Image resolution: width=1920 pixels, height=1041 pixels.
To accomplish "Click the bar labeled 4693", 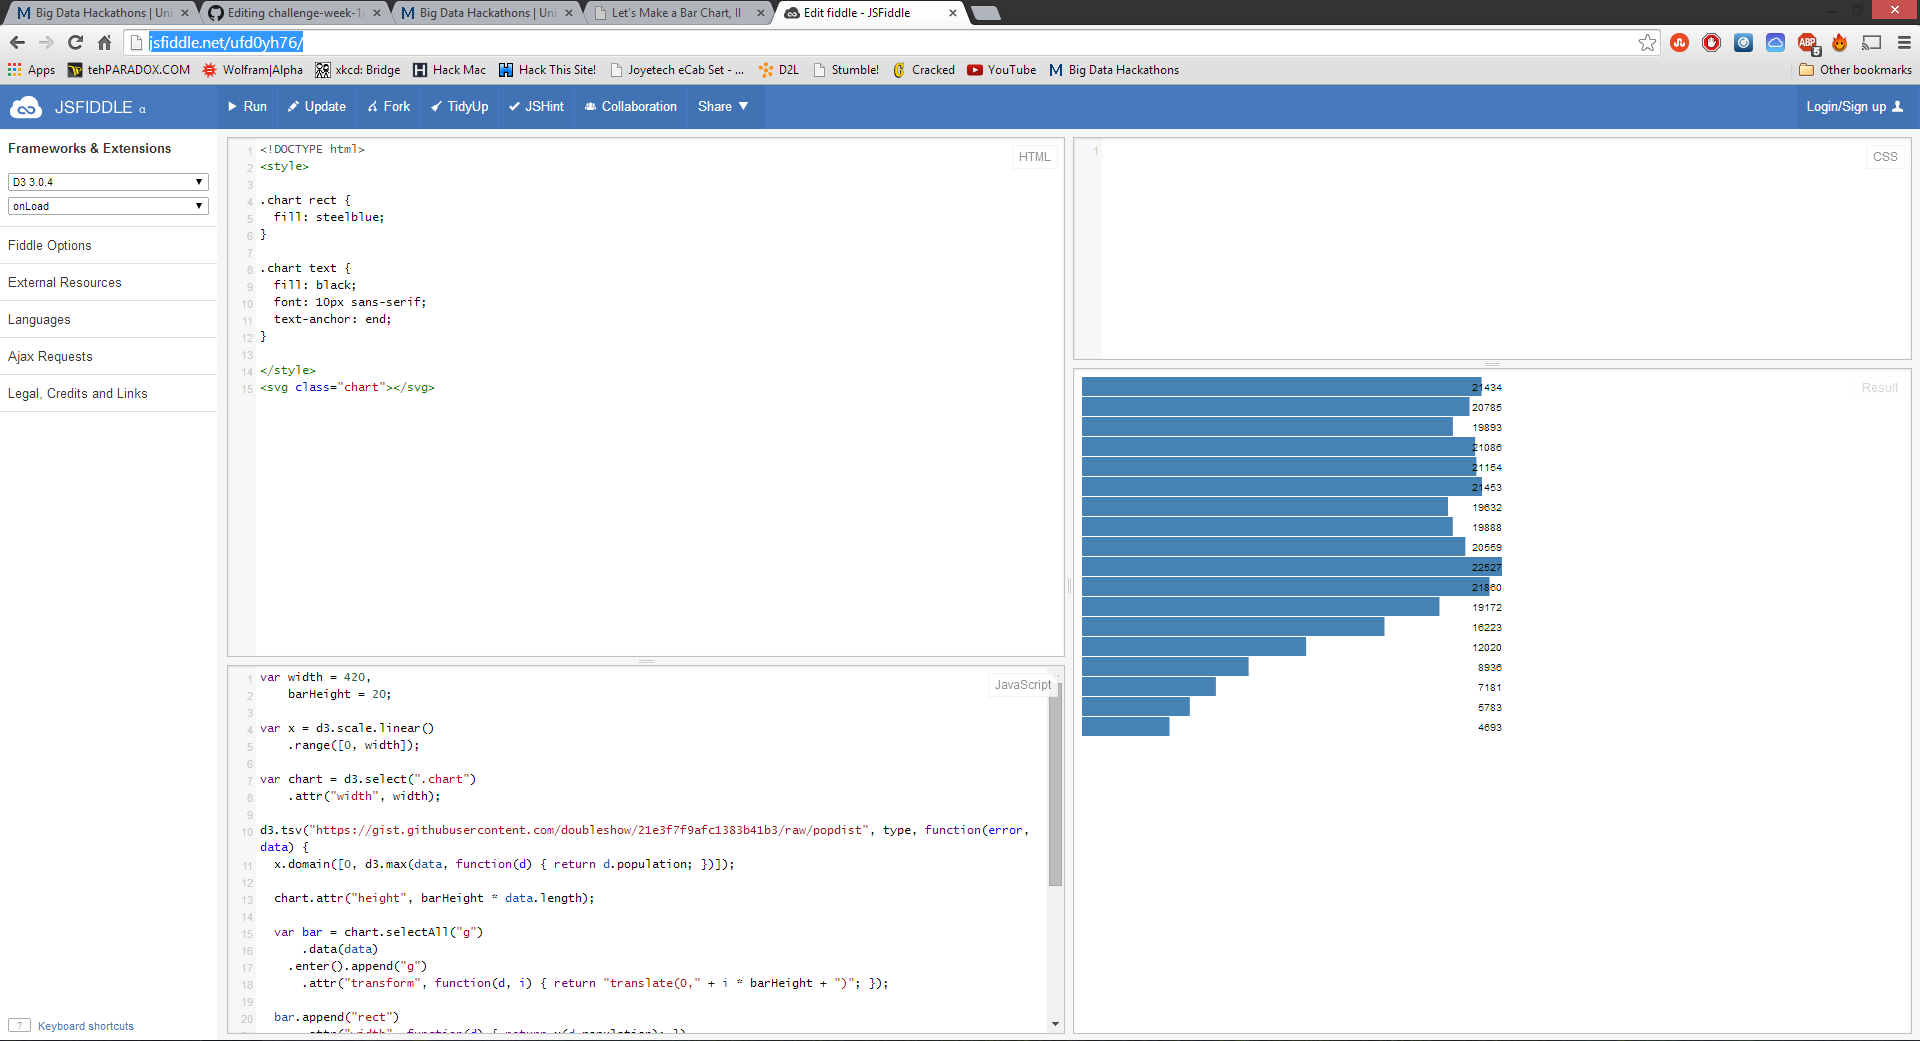I will coord(1125,727).
